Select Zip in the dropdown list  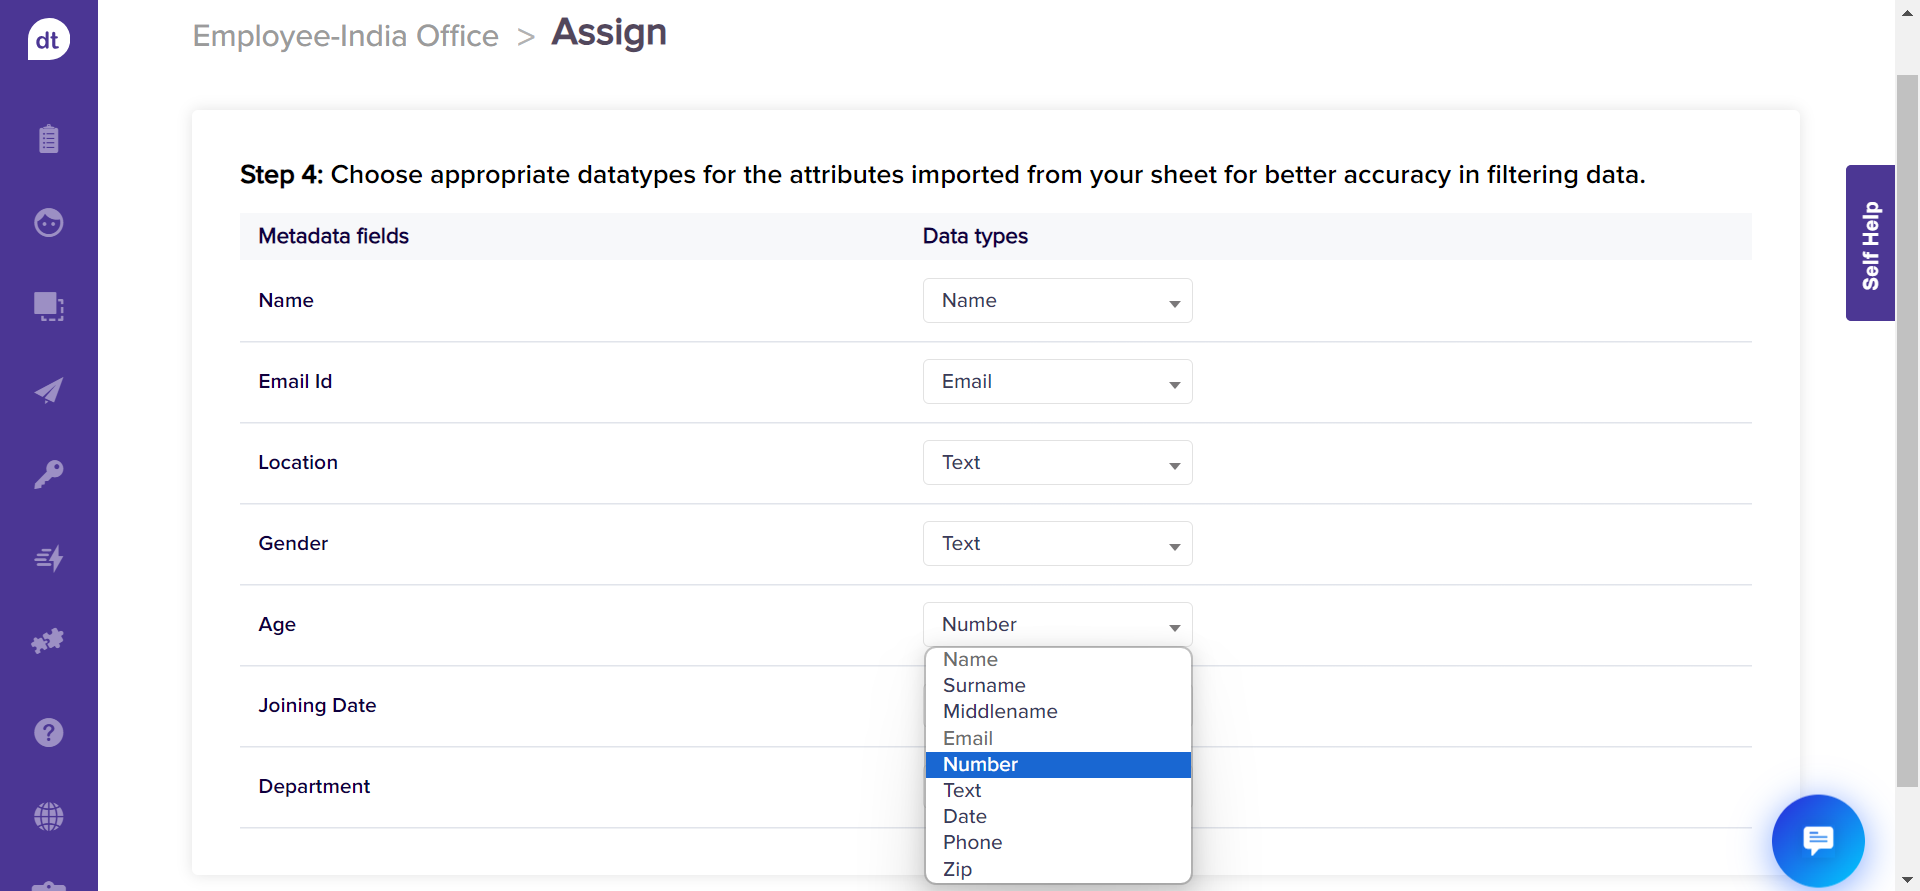pyautogui.click(x=957, y=869)
